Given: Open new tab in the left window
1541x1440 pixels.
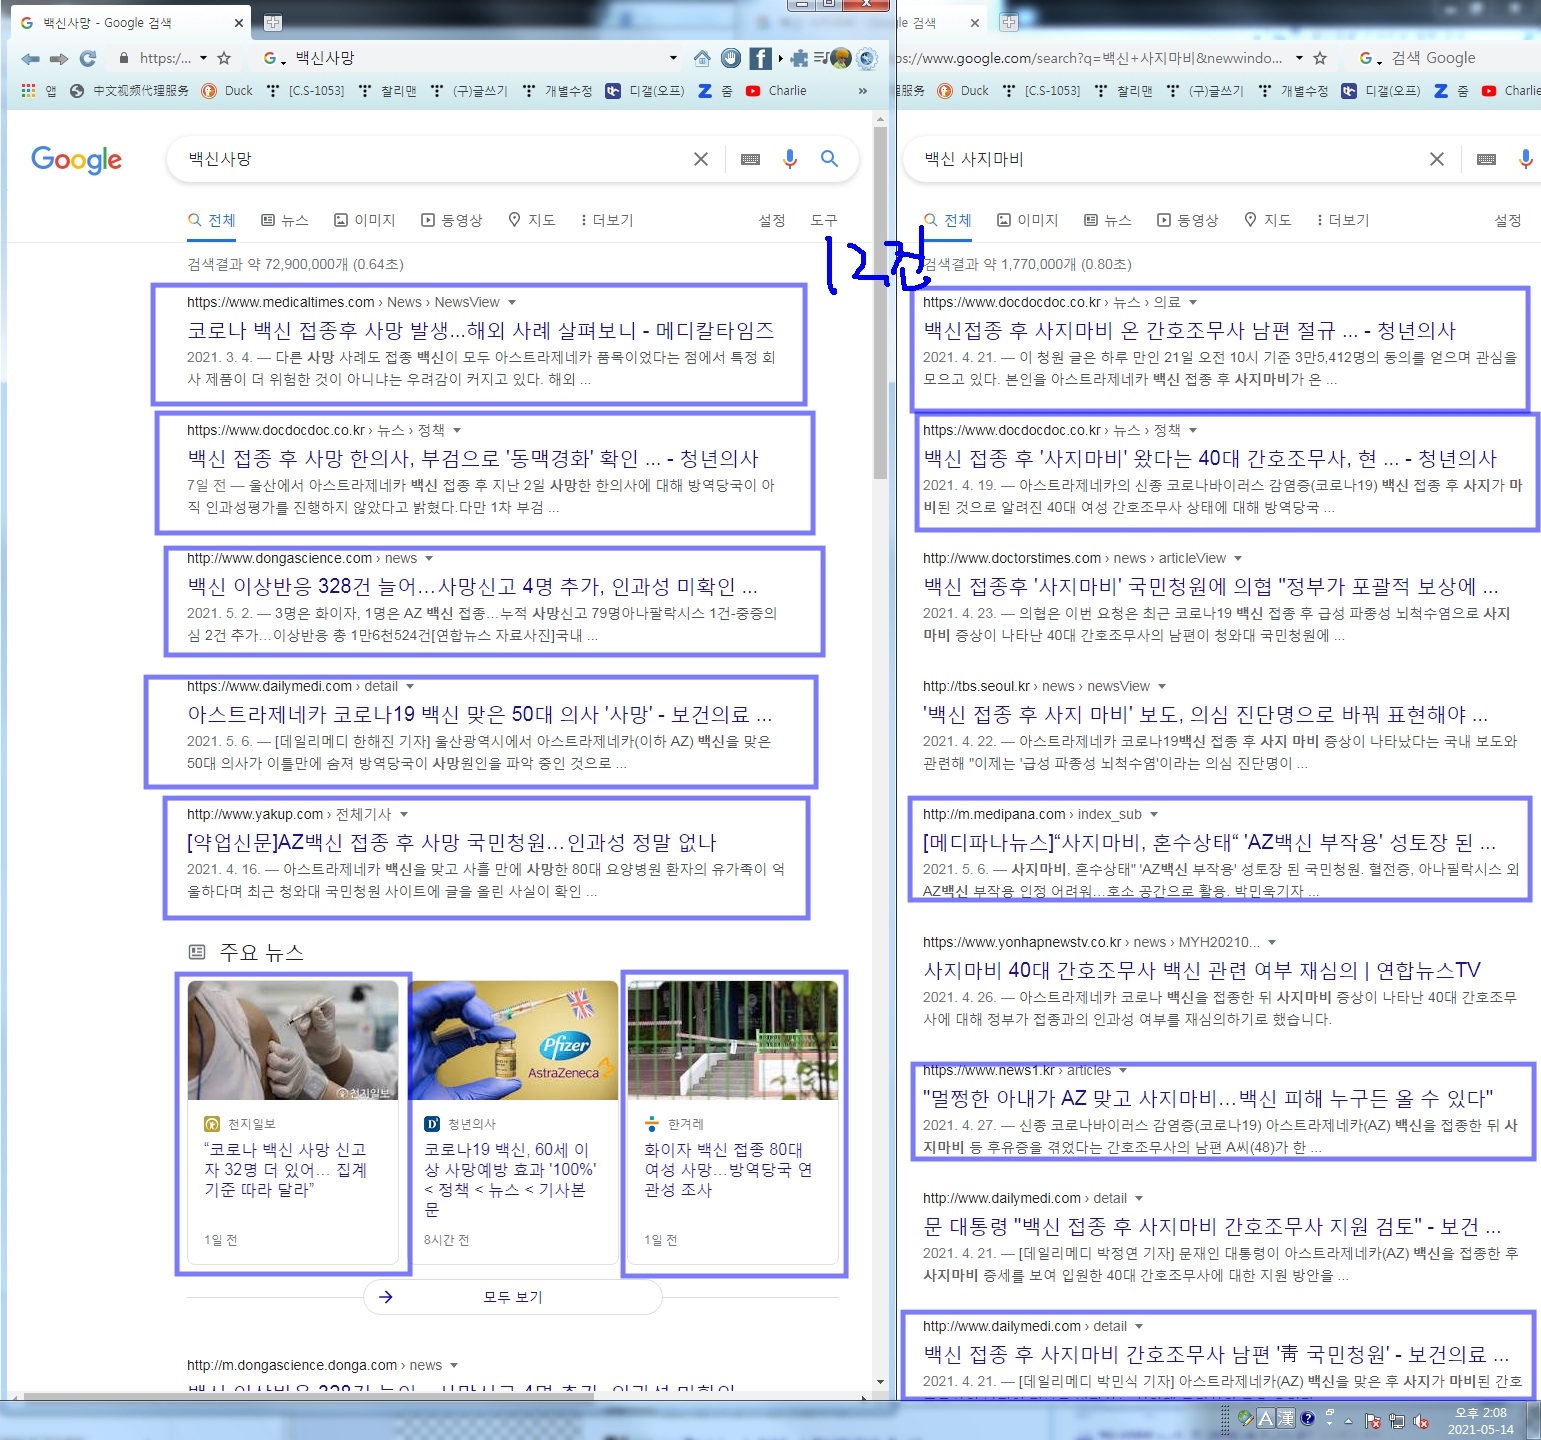Looking at the screenshot, I should pos(272,22).
